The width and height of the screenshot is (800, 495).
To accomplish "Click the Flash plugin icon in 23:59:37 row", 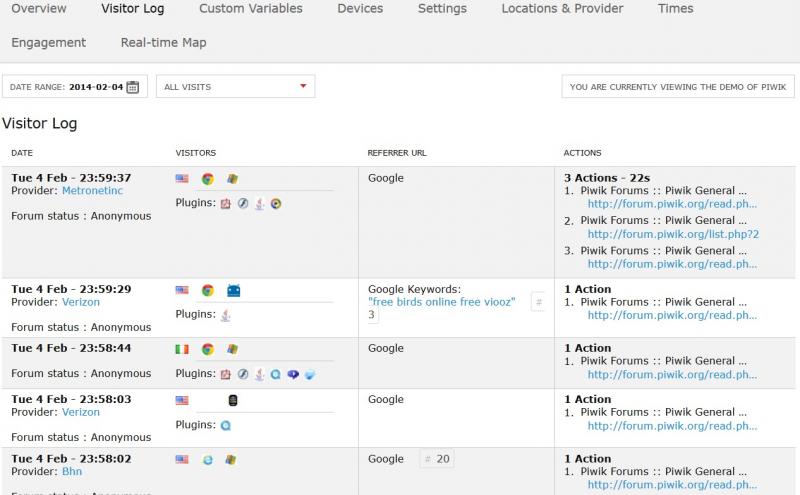I will point(243,204).
